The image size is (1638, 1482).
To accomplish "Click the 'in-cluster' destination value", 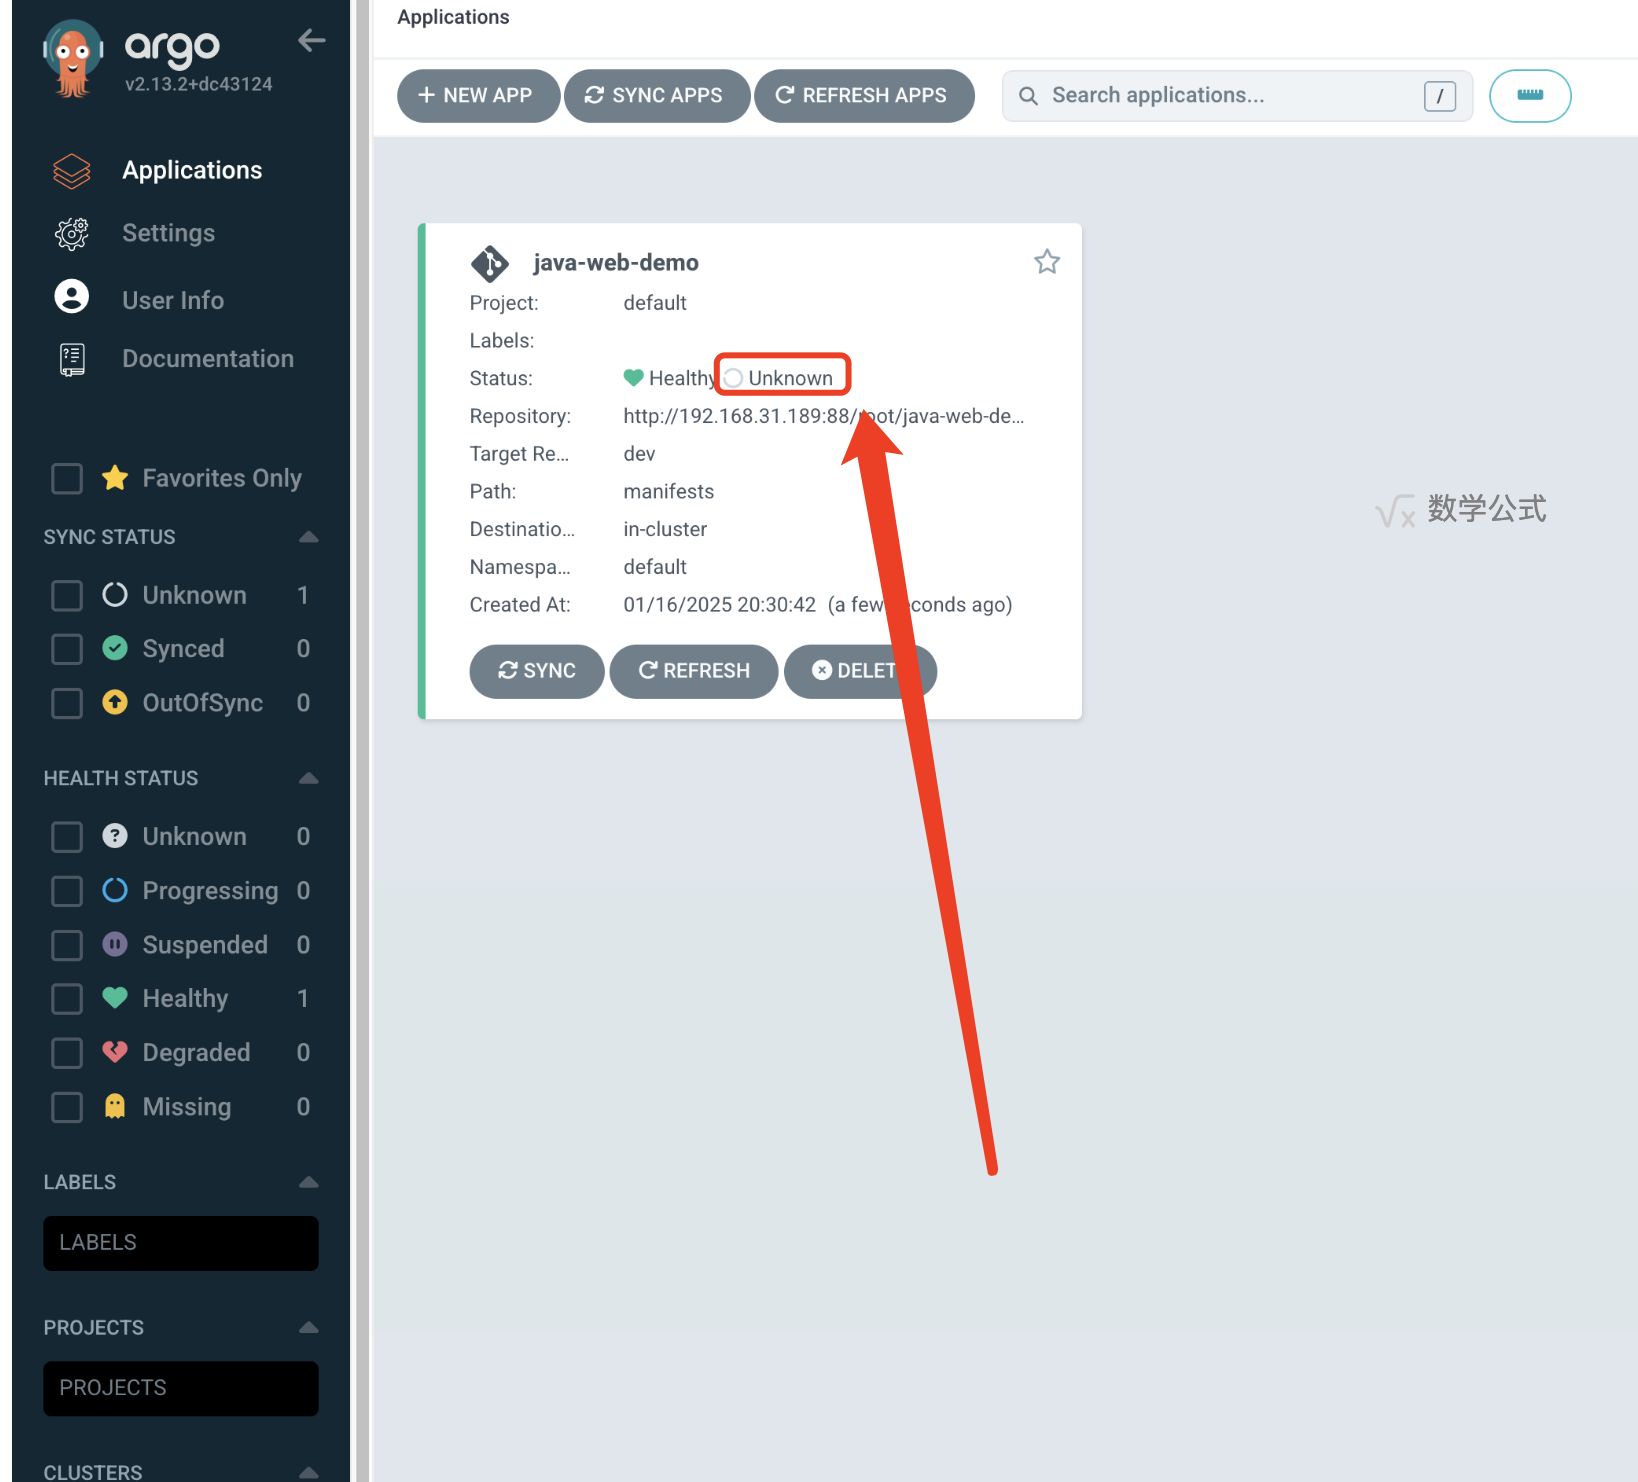I will (665, 529).
